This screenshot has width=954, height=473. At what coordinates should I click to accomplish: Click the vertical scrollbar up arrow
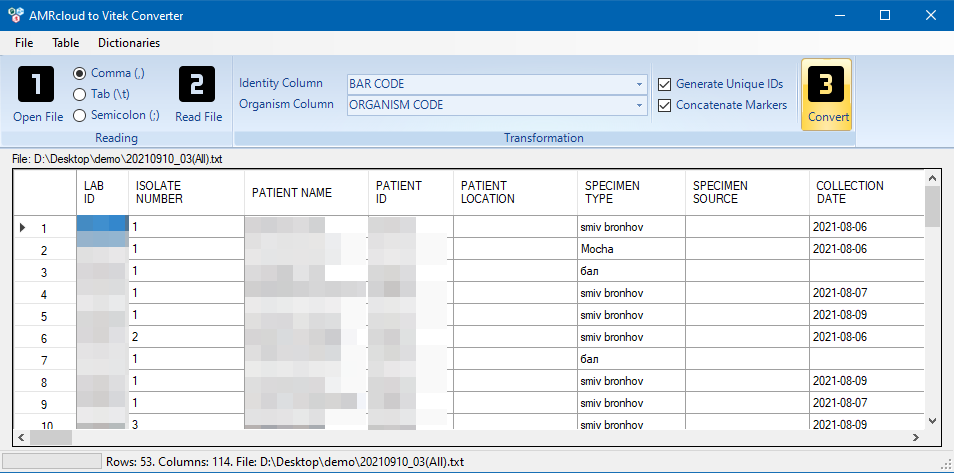(931, 178)
